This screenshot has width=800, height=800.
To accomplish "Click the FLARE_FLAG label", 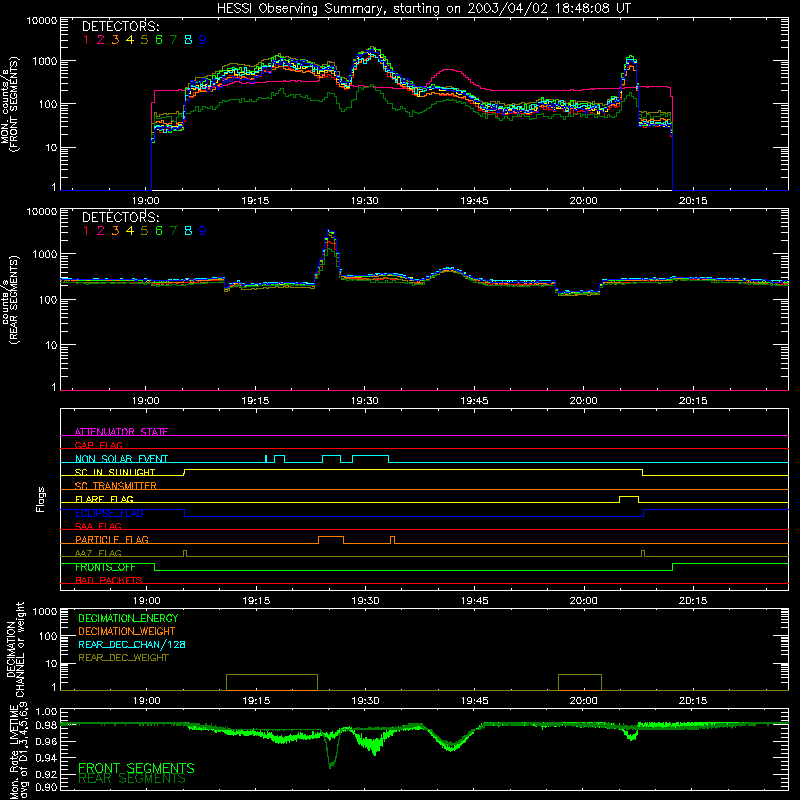I will pyautogui.click(x=104, y=499).
